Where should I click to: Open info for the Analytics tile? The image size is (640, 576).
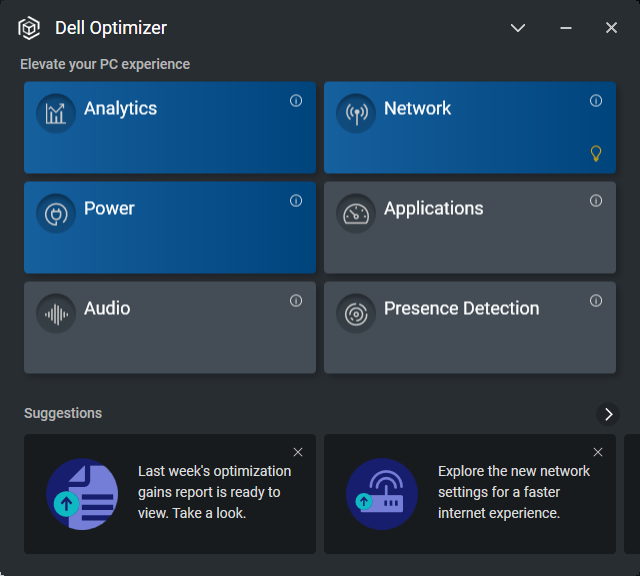(296, 101)
